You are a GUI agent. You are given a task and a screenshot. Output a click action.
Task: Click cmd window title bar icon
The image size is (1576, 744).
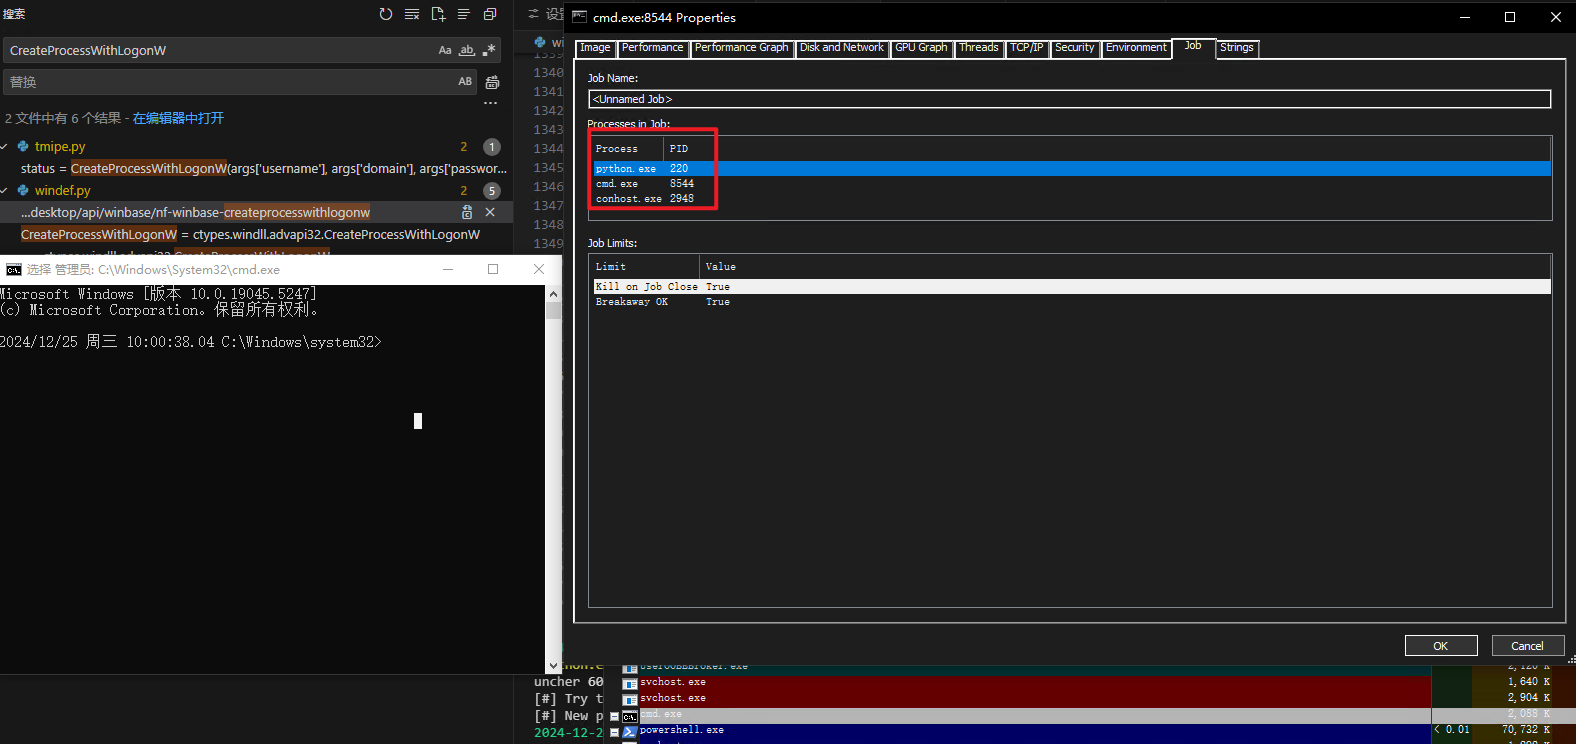click(x=13, y=270)
